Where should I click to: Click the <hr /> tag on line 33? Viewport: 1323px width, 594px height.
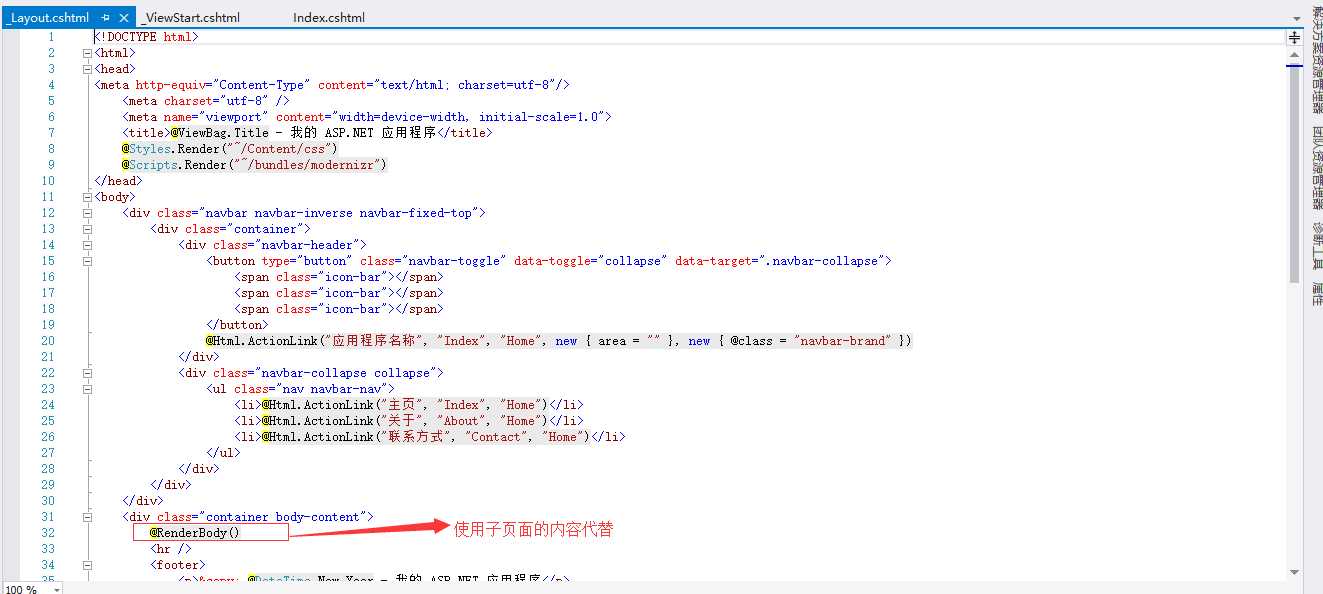click(x=171, y=549)
